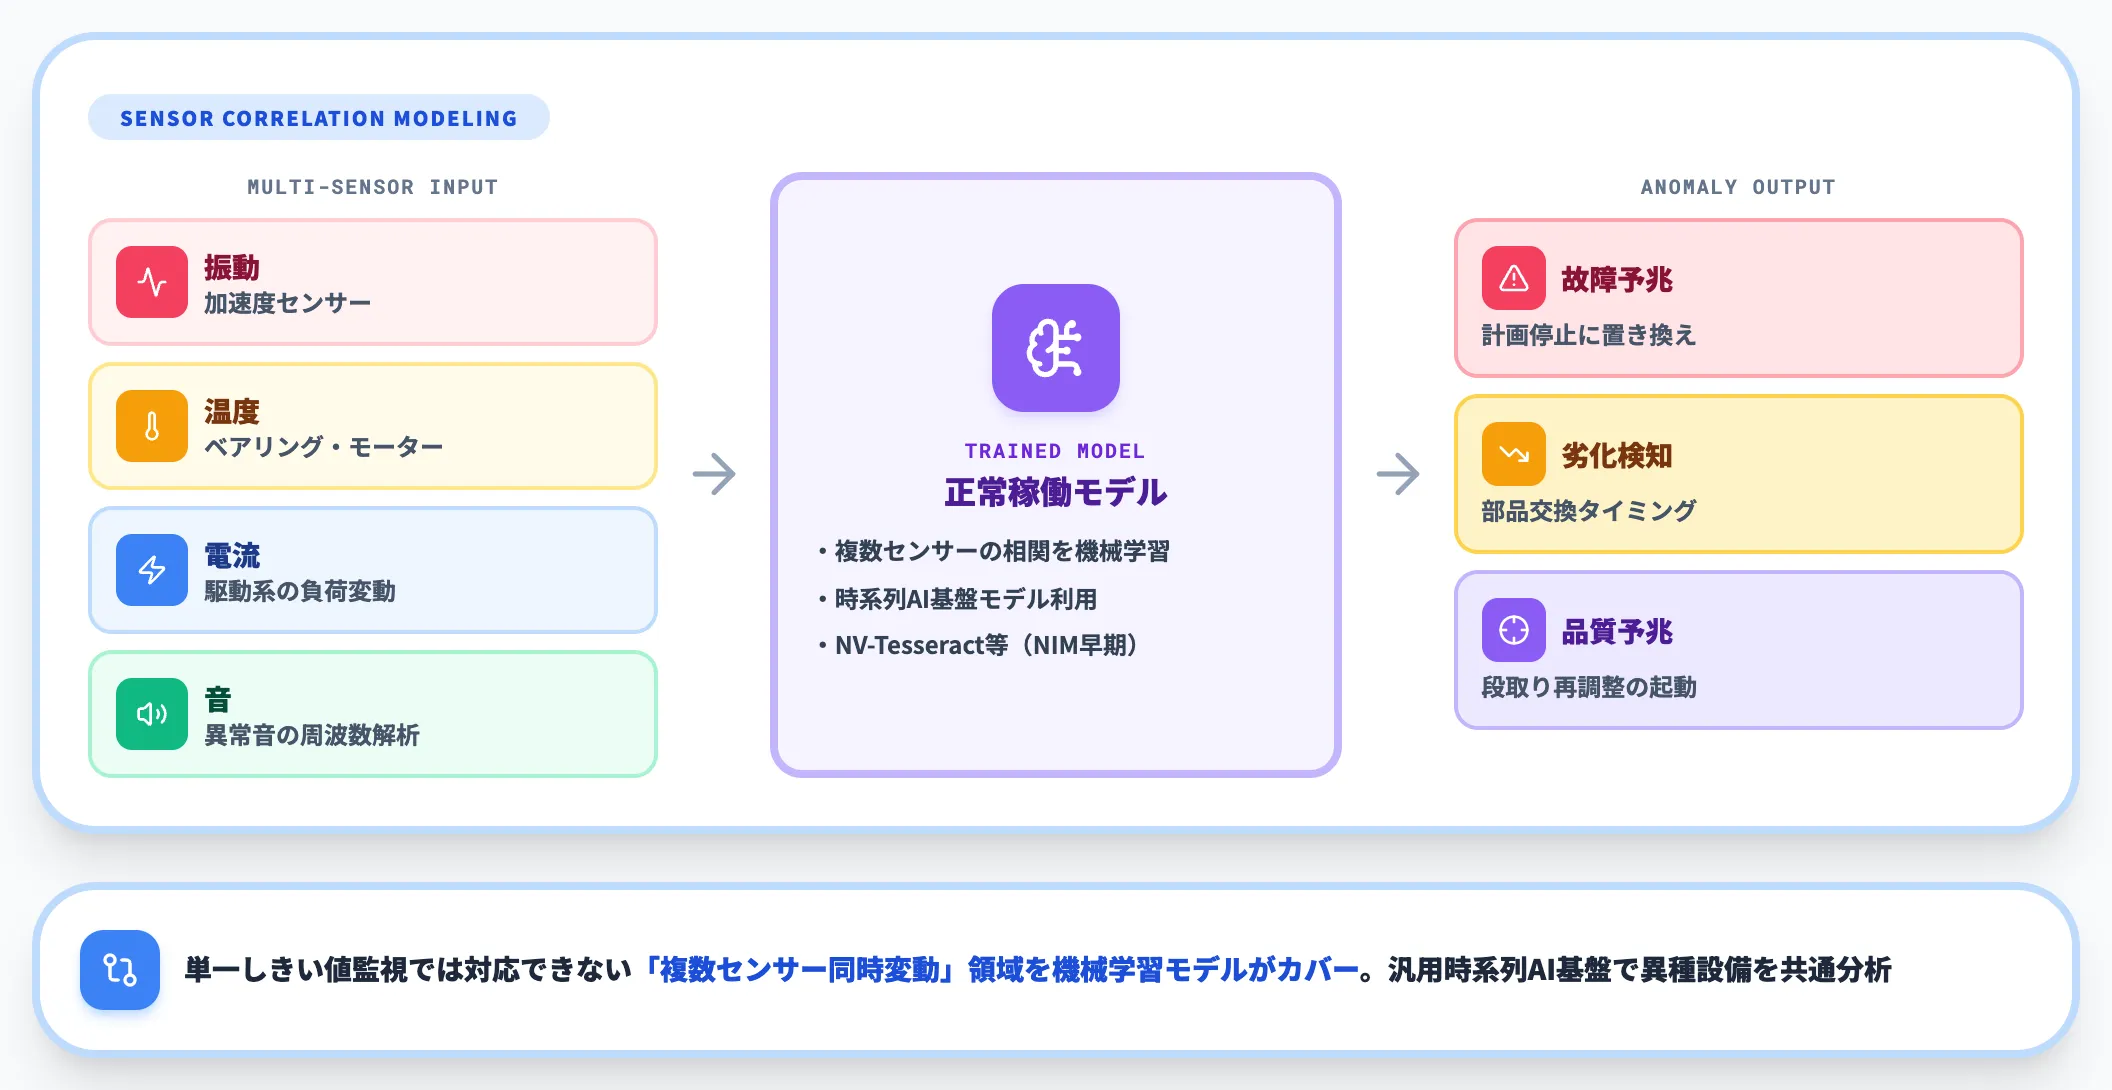This screenshot has height=1090, width=2112.
Task: Click the blue highlighted 複数センサー同時変動 text
Action: (x=798, y=970)
